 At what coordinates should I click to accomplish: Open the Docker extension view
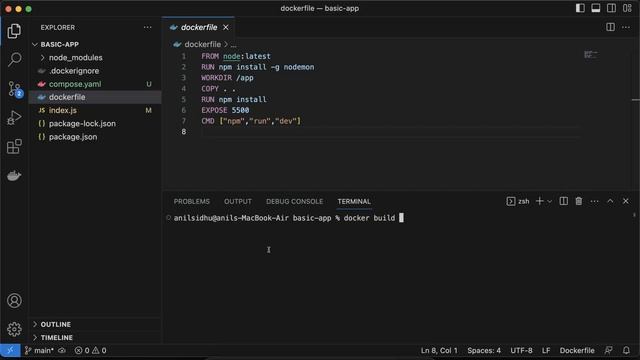pyautogui.click(x=14, y=176)
